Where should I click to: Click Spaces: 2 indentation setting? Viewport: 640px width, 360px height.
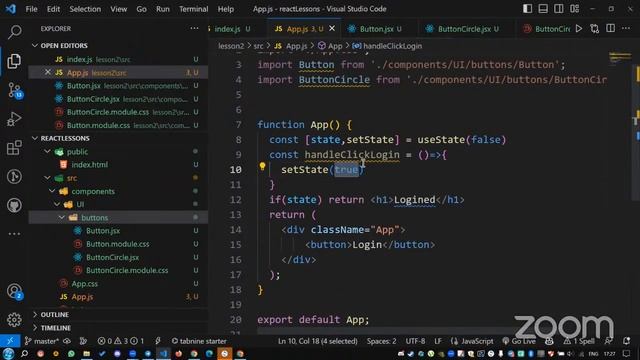[x=381, y=341]
